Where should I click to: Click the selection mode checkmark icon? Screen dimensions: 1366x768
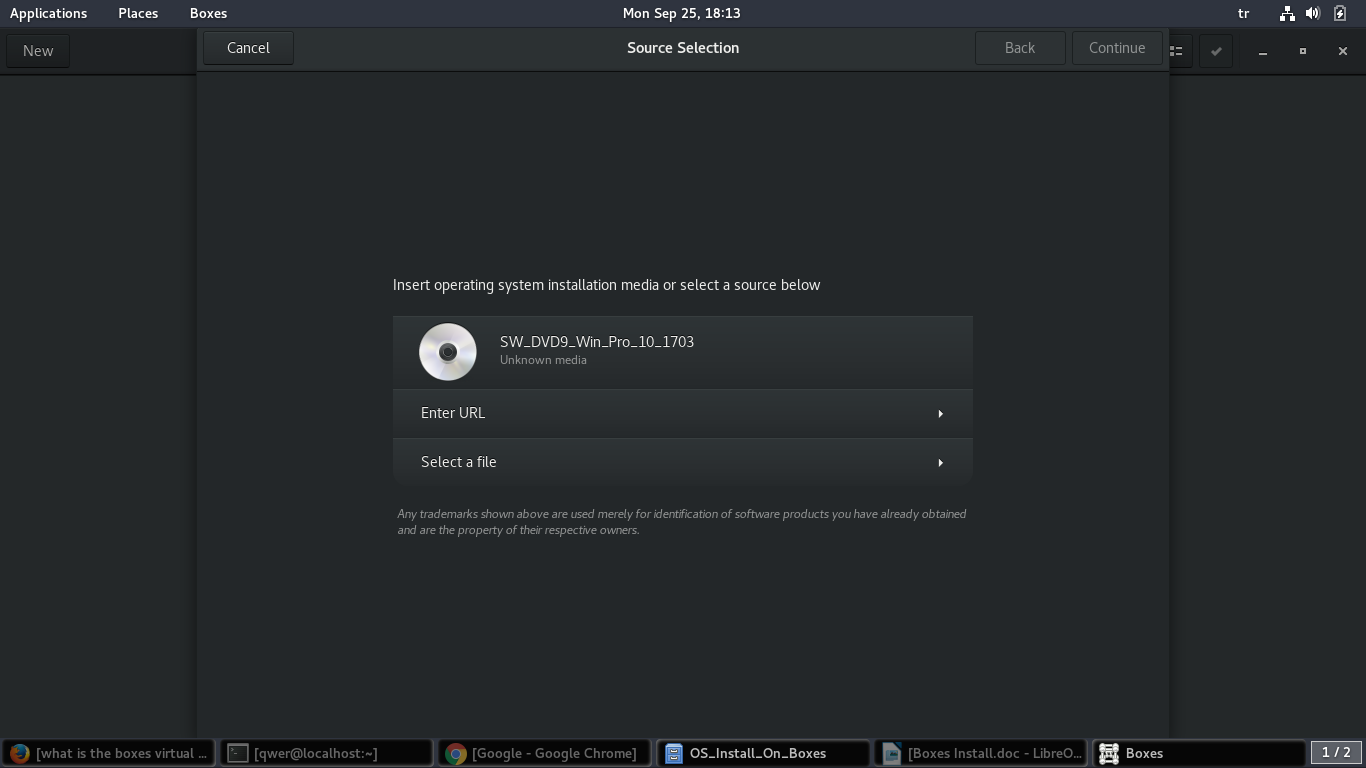1216,51
